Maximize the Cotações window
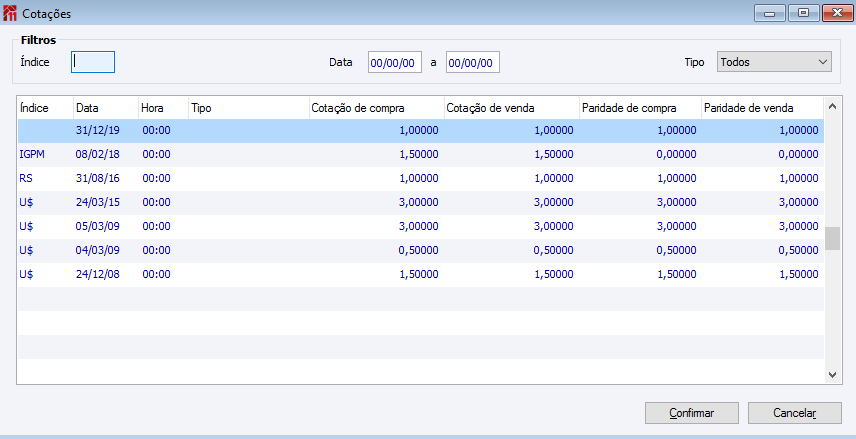 click(804, 13)
